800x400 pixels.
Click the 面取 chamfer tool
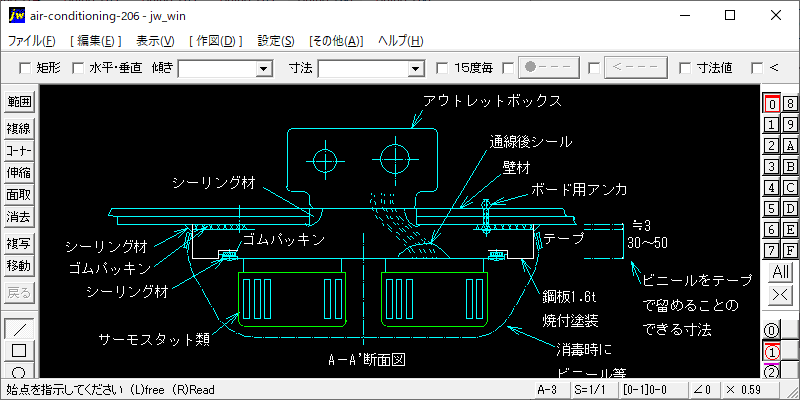pos(19,195)
